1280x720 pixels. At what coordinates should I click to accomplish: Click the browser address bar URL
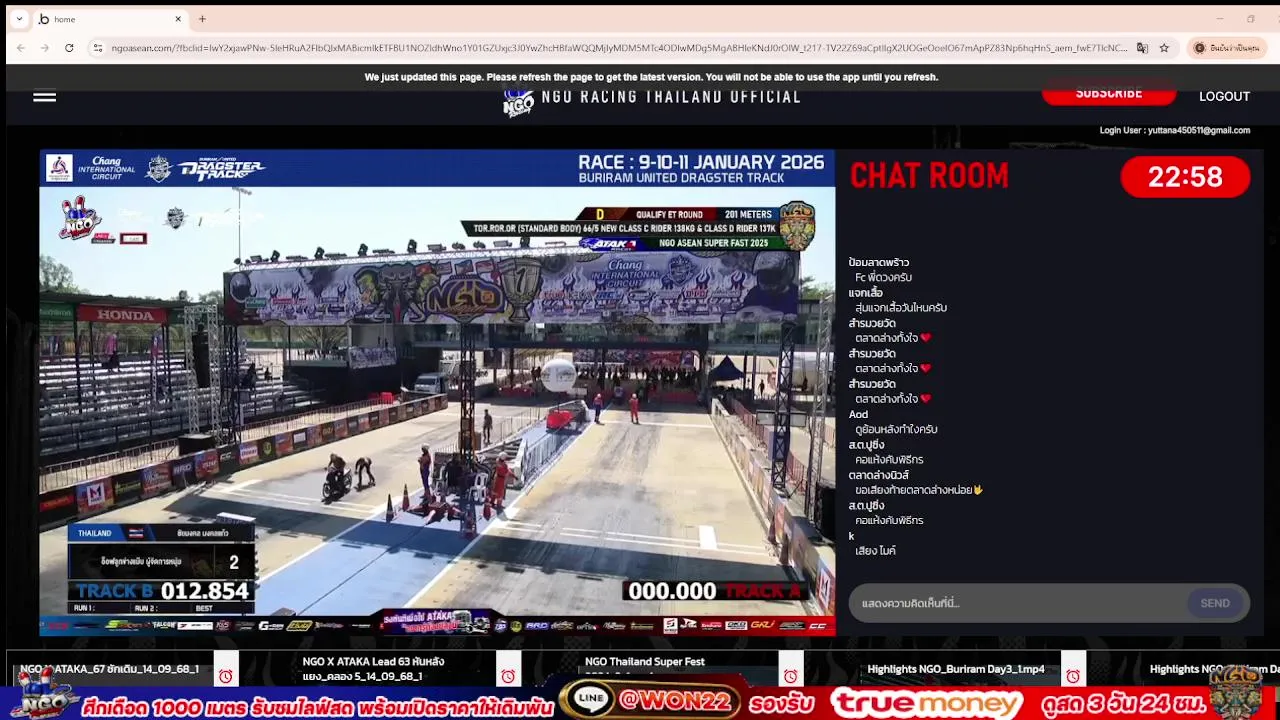[x=618, y=48]
